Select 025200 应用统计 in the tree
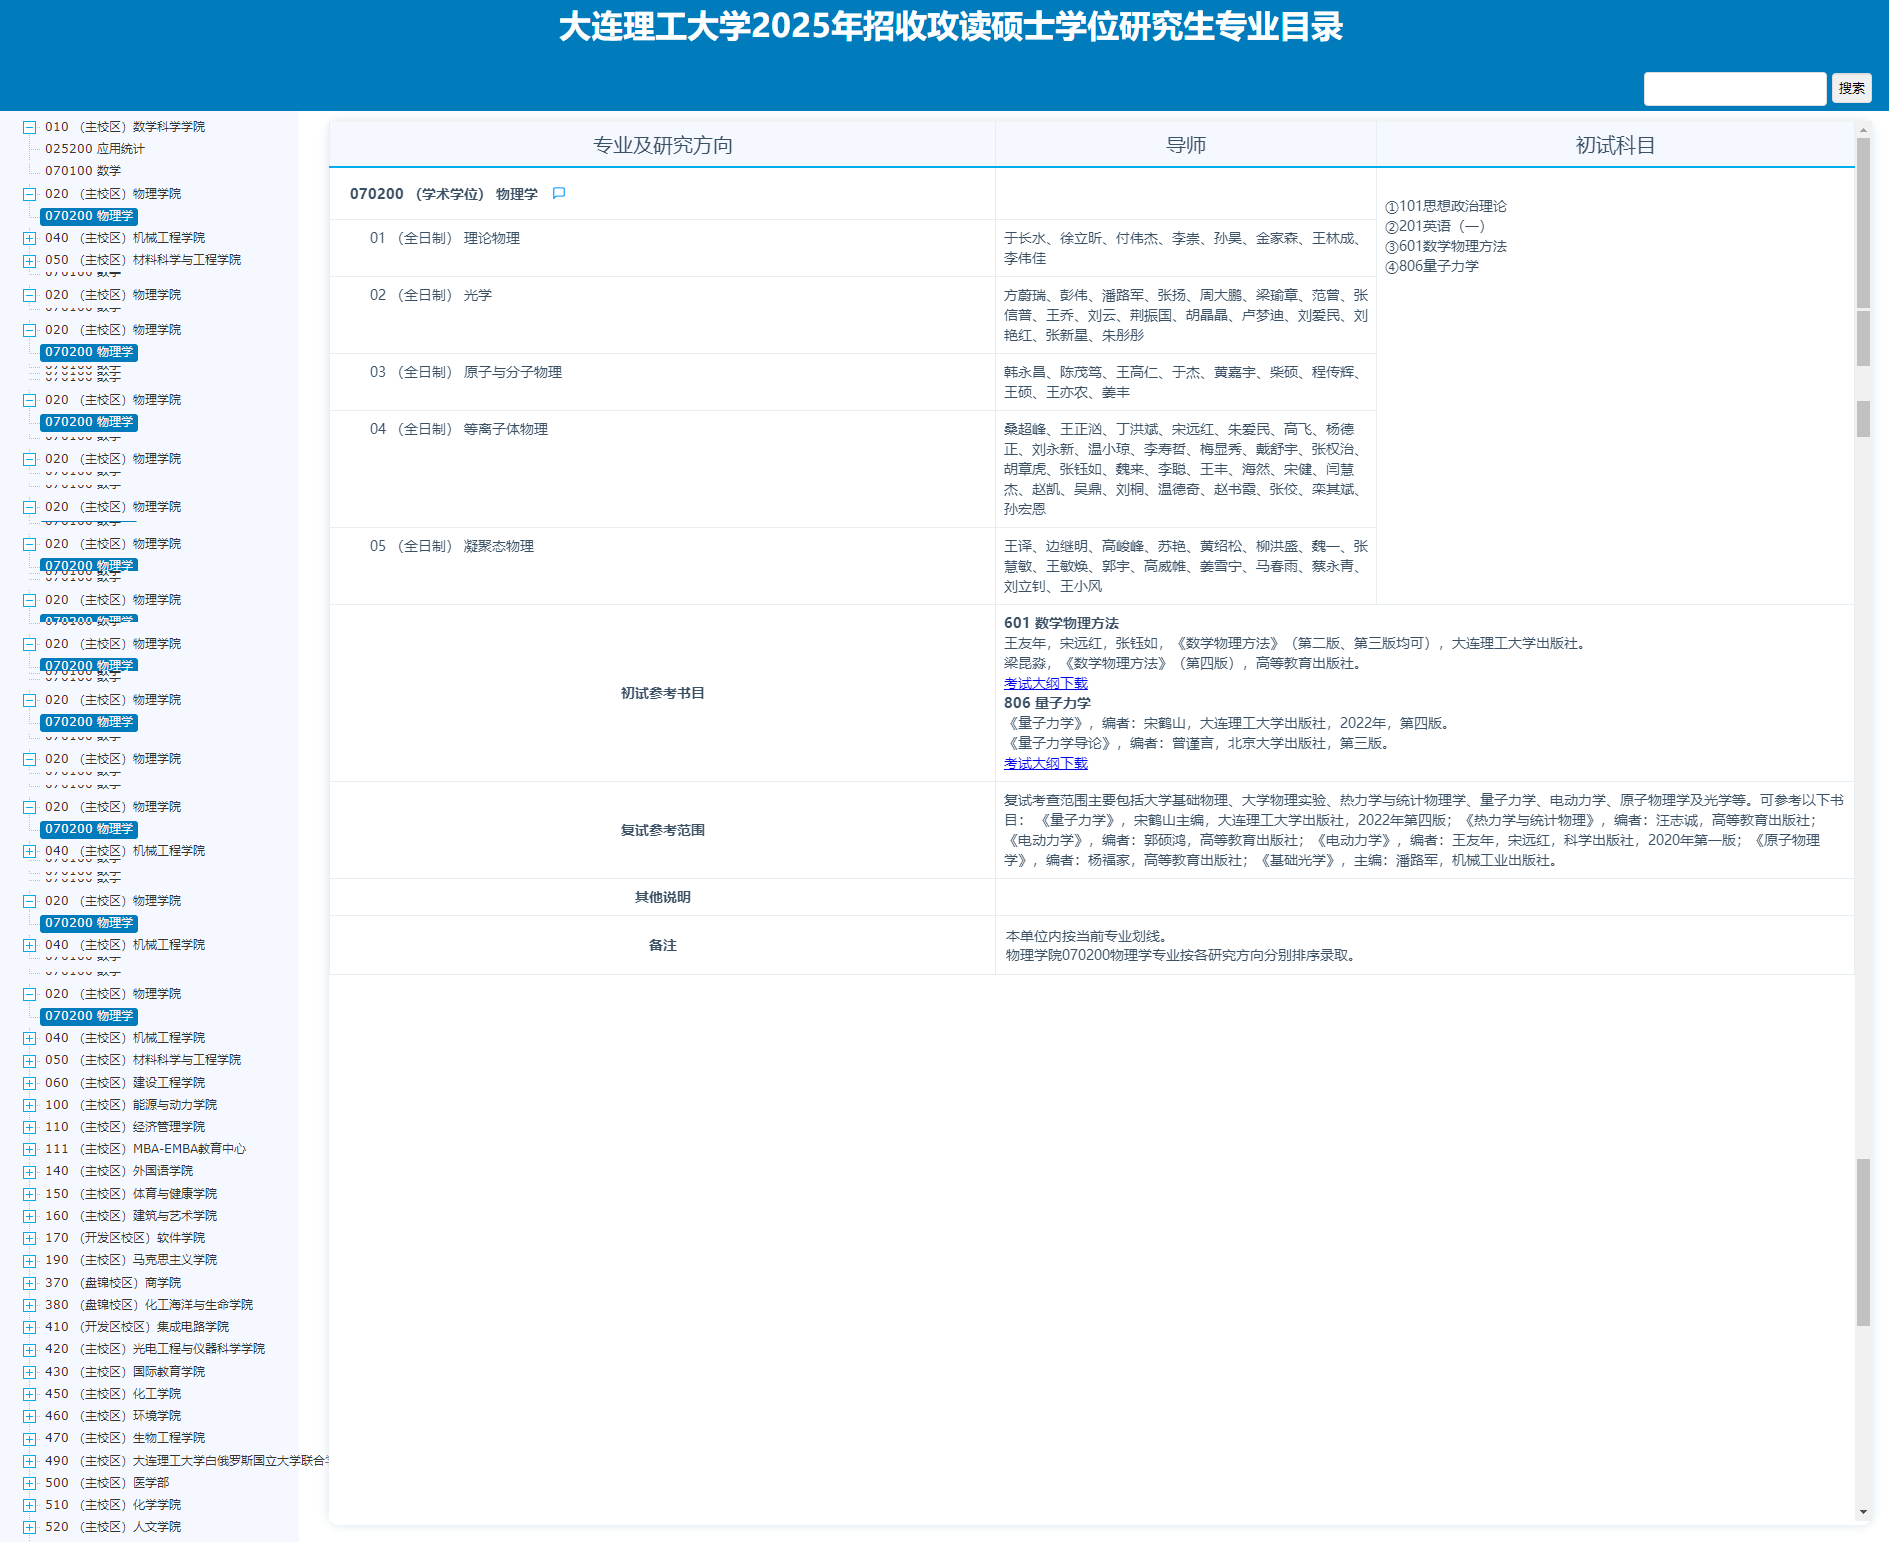1889x1542 pixels. [x=94, y=149]
